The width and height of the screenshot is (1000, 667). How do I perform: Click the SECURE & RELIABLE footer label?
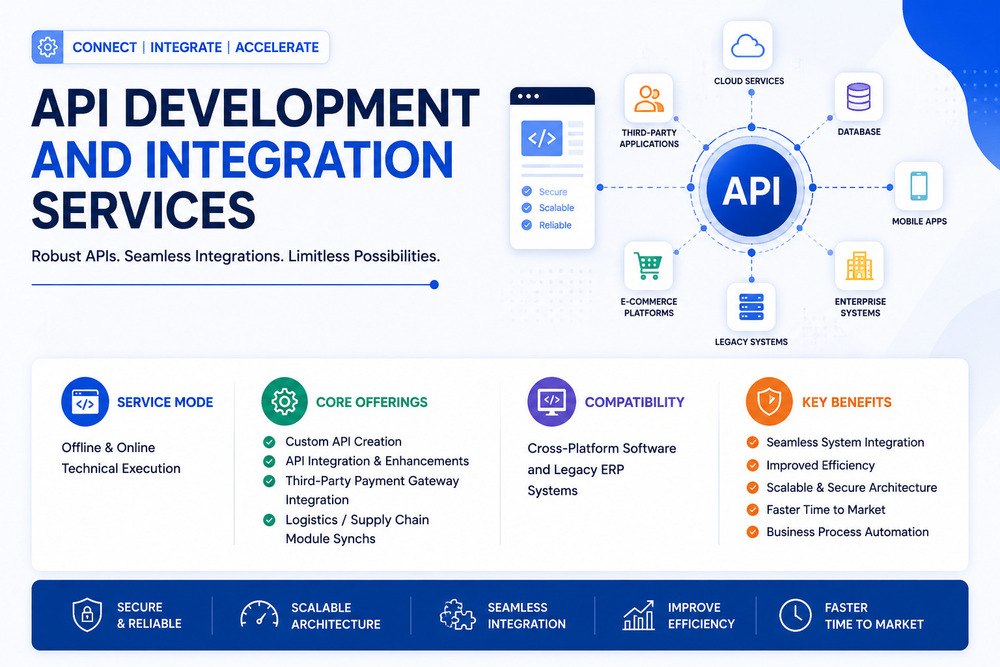pyautogui.click(x=149, y=615)
